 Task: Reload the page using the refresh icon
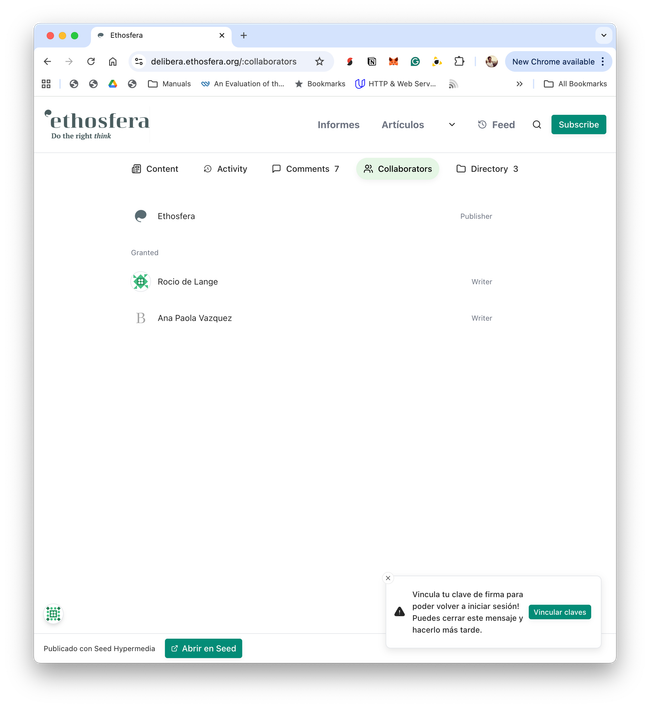pos(91,61)
